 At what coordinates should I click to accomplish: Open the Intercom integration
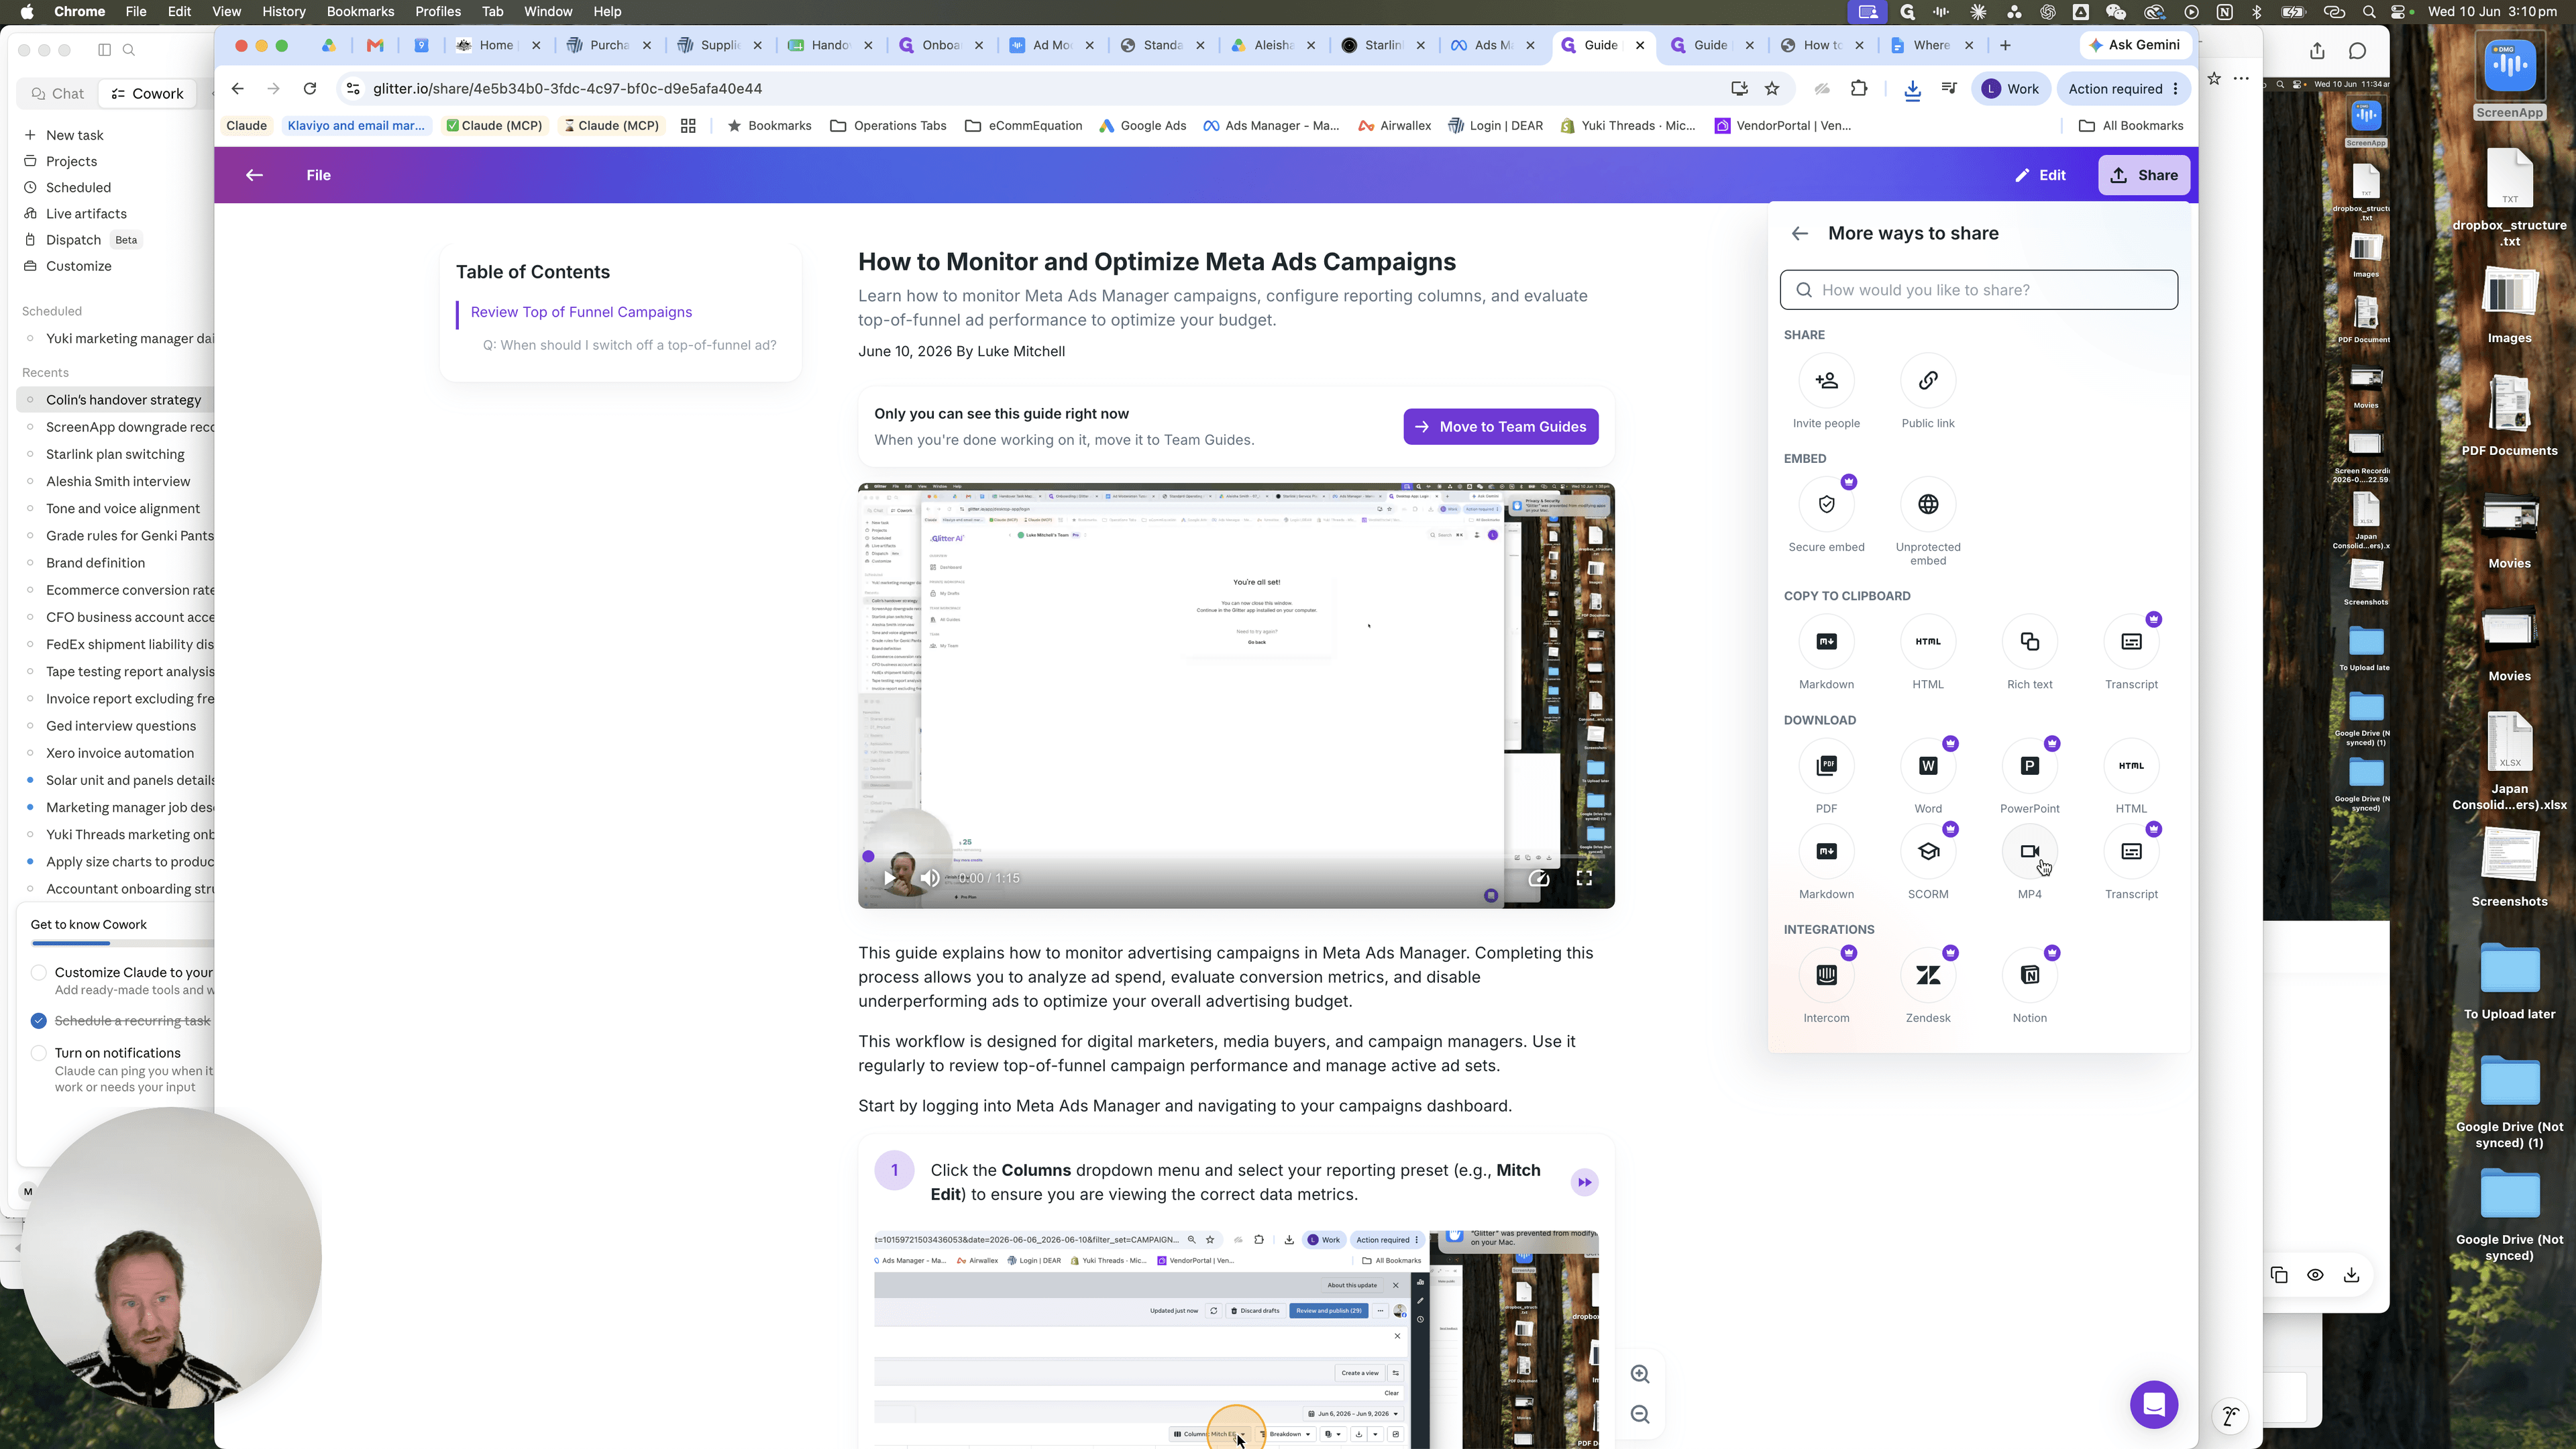[x=1826, y=976]
